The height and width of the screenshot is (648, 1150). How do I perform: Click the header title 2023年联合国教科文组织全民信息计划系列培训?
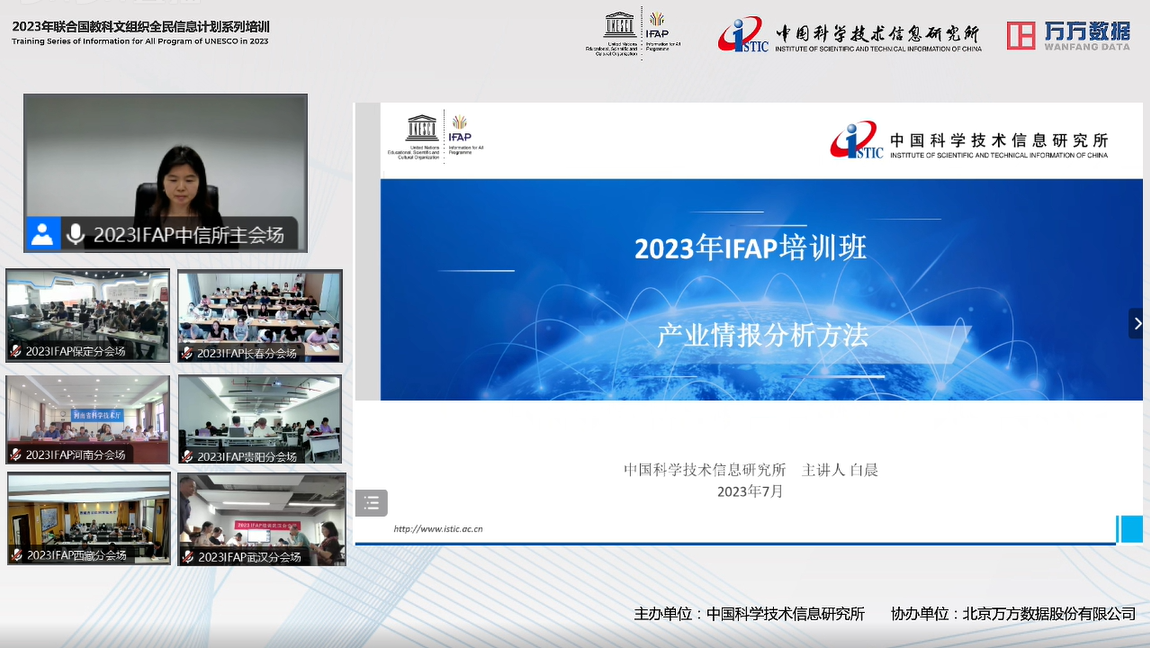[141, 26]
